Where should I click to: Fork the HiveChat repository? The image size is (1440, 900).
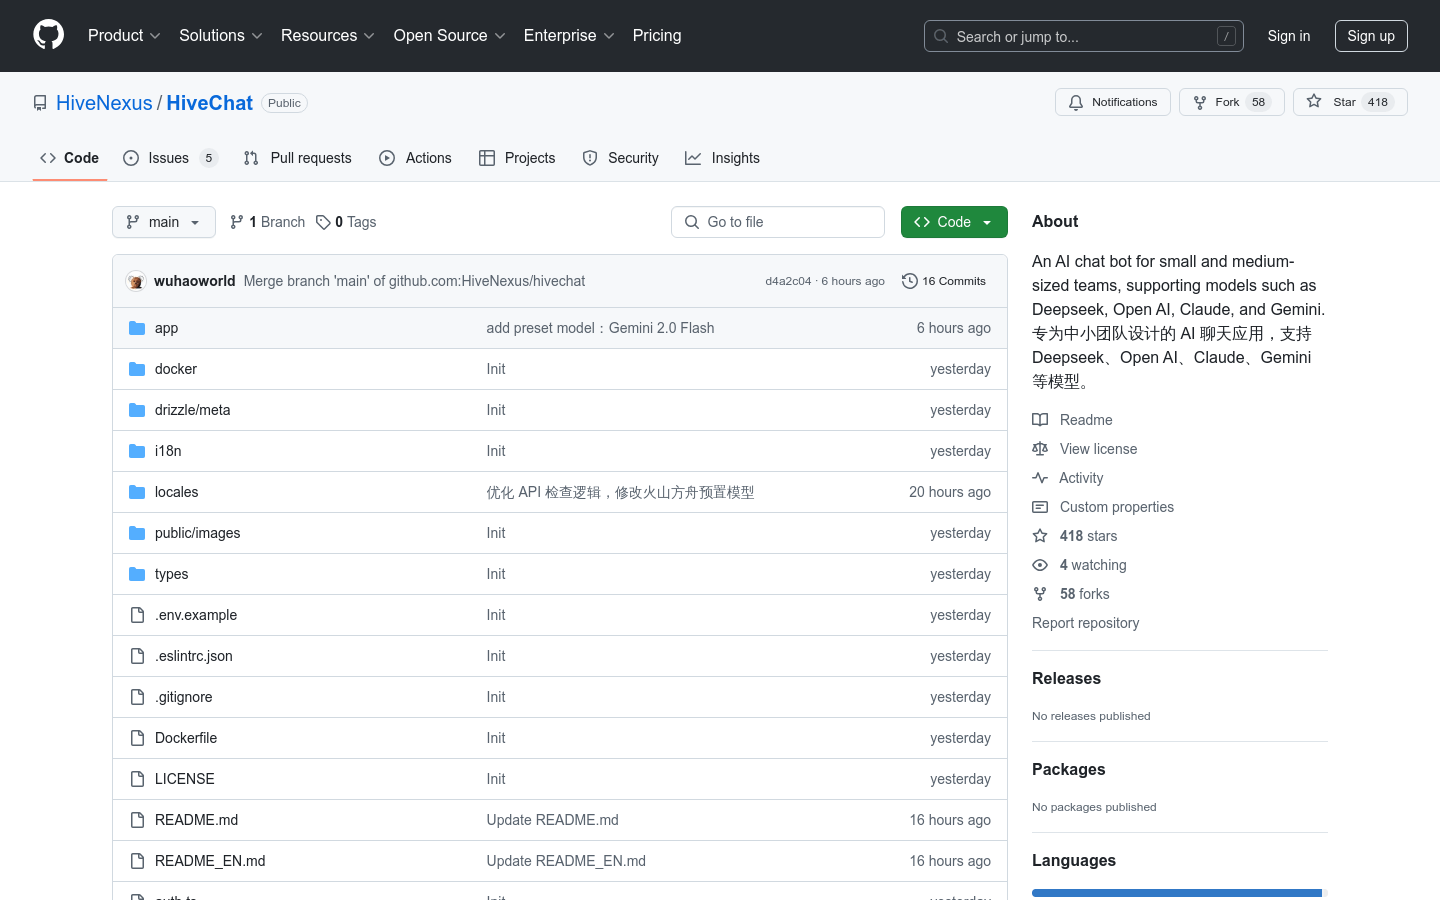click(1230, 102)
